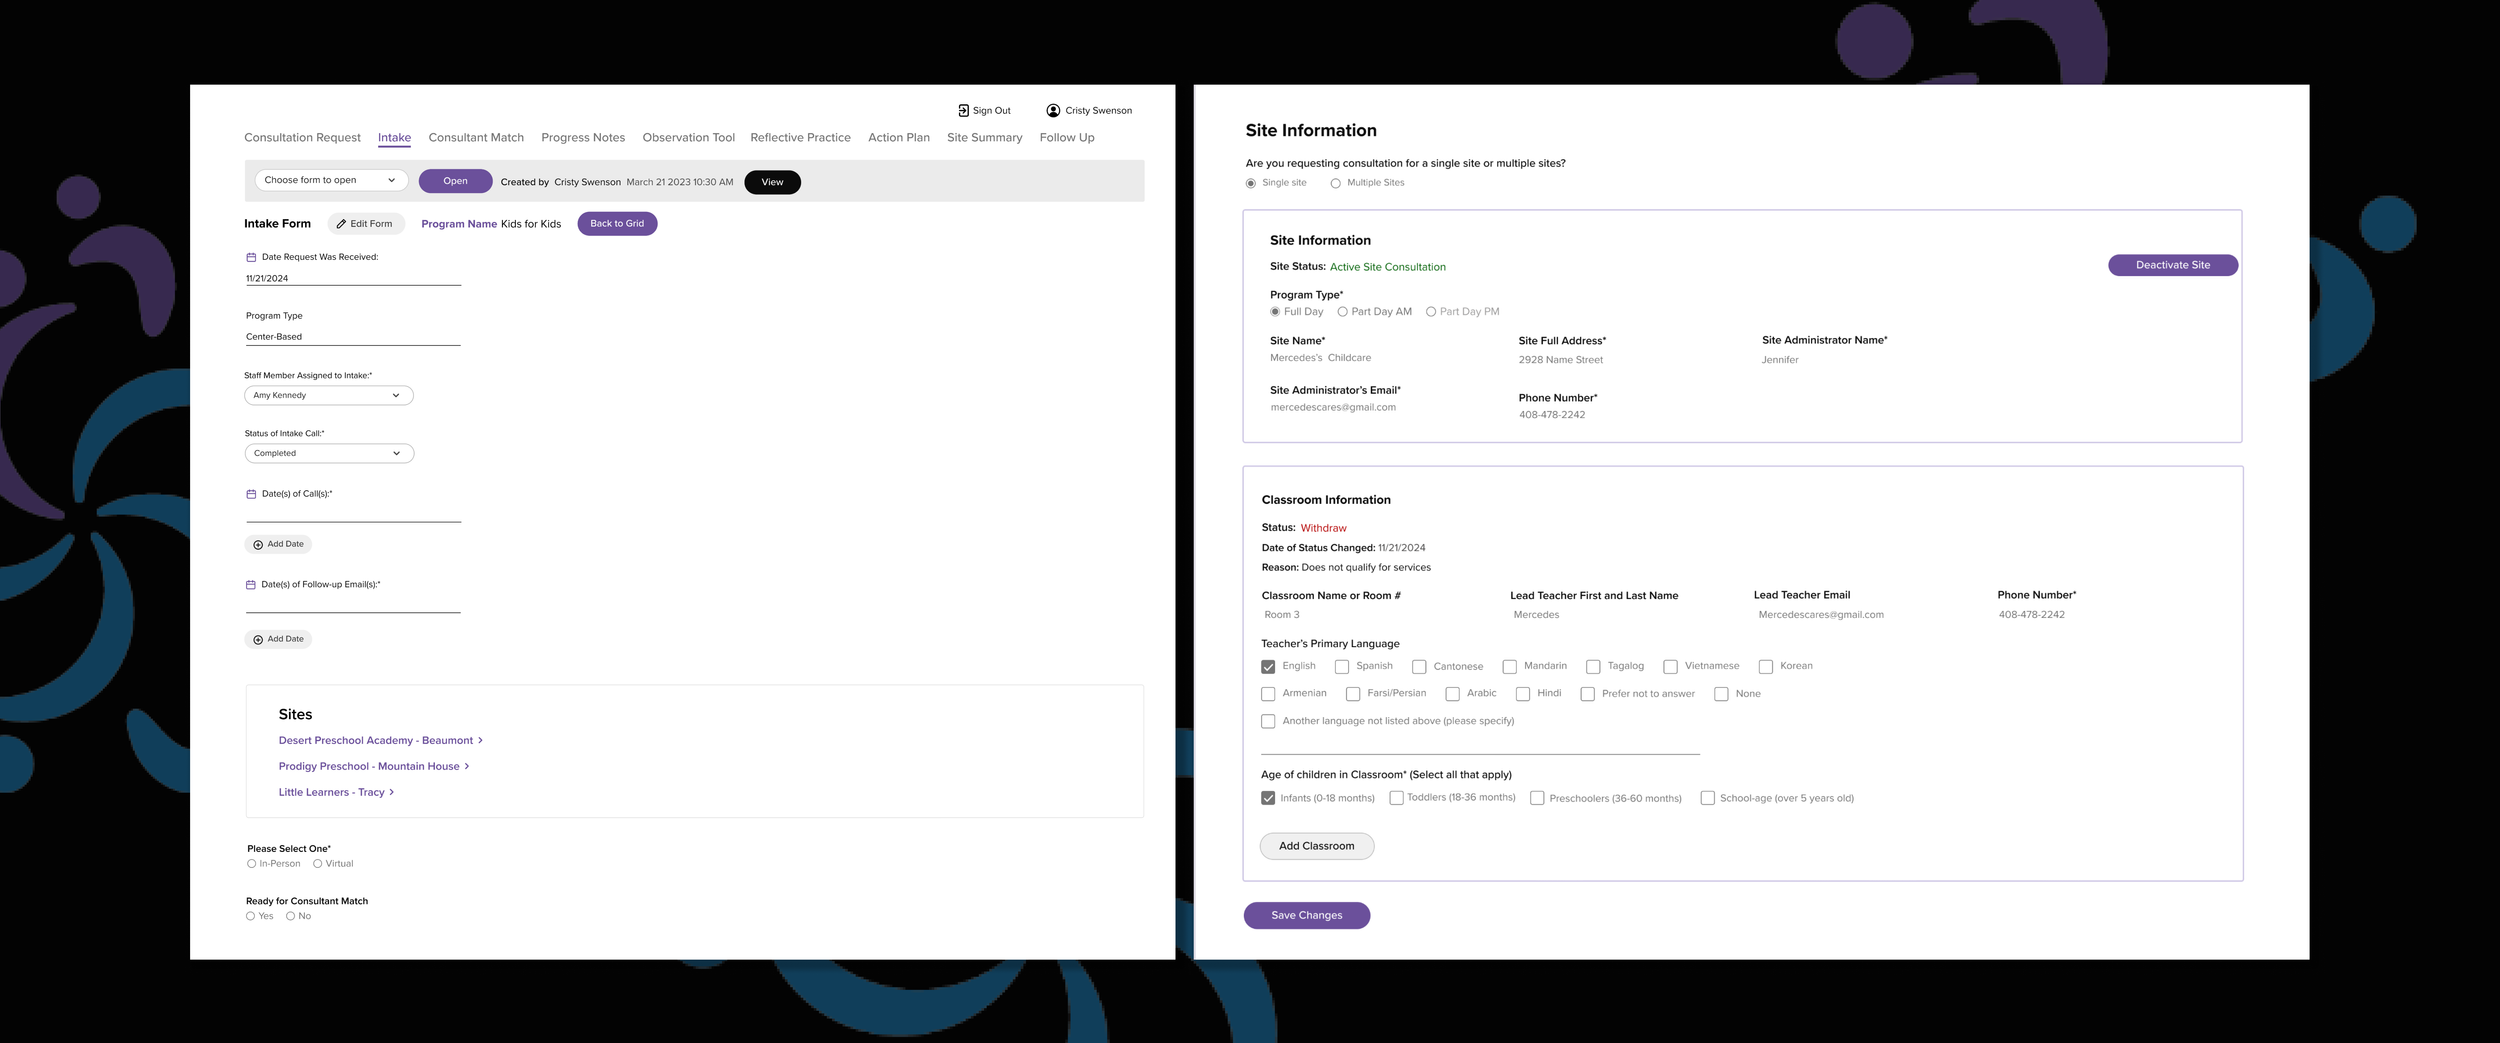Image resolution: width=2500 pixels, height=1043 pixels.
Task: Select Full Day program type
Action: (1275, 312)
